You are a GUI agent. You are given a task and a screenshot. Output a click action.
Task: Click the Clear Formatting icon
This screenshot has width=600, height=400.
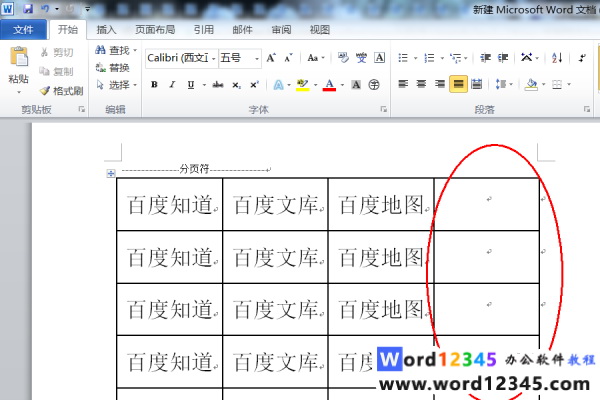coord(343,58)
